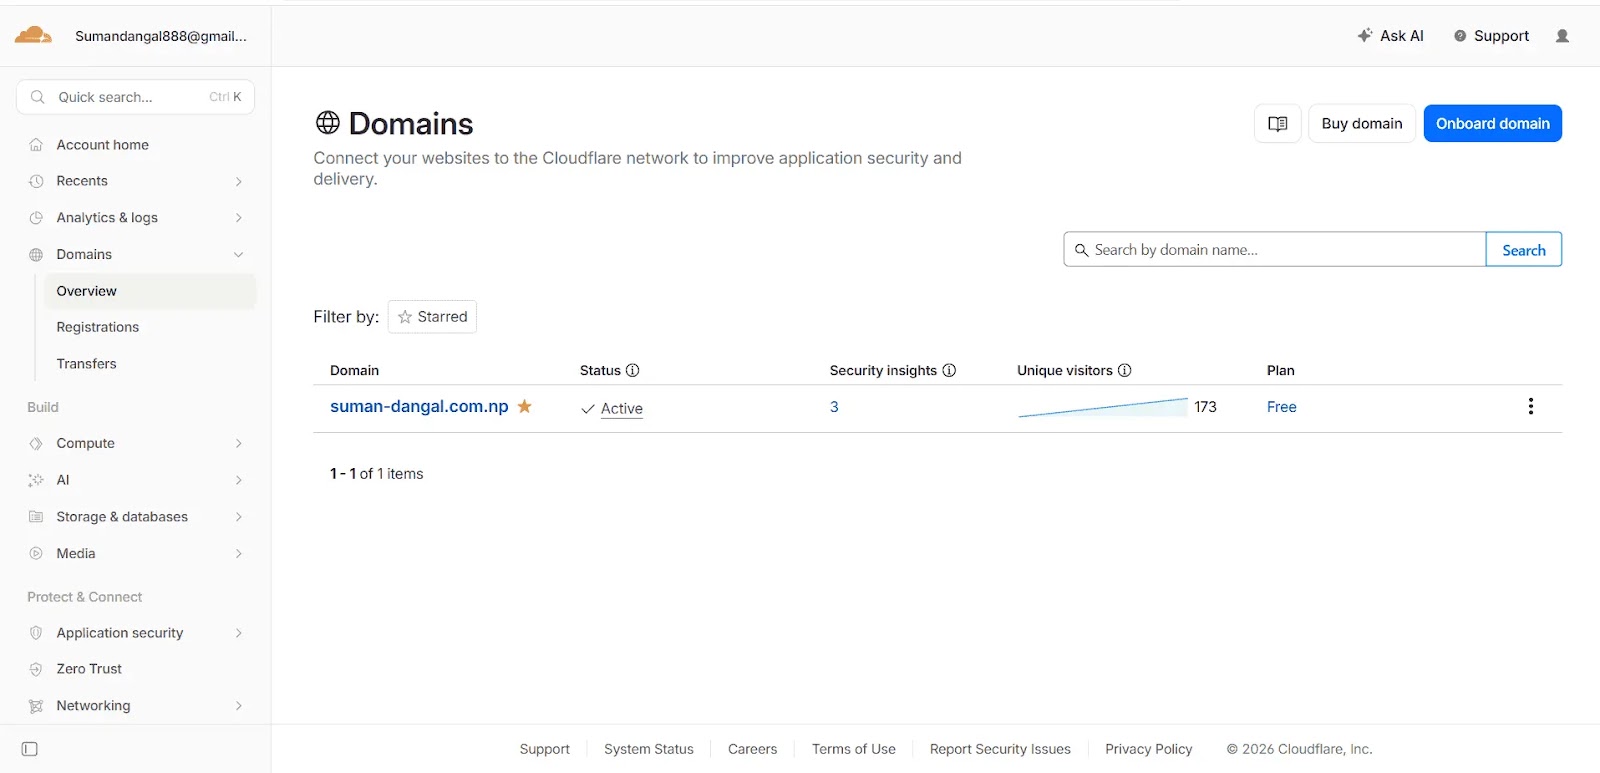The width and height of the screenshot is (1600, 773).
Task: Open the 3 security insights link
Action: coord(834,407)
